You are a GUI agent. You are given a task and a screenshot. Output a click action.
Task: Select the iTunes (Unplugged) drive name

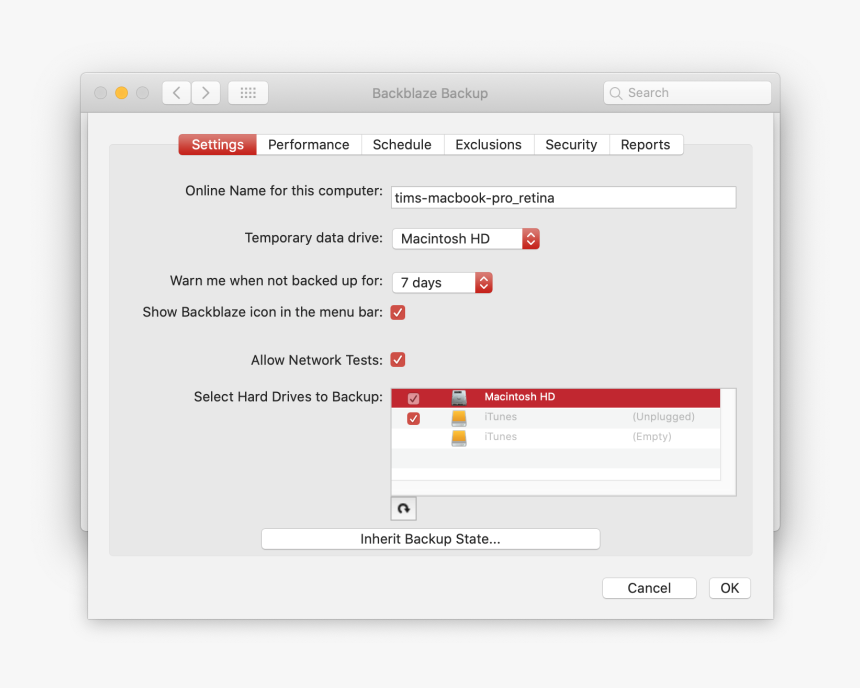(x=500, y=416)
